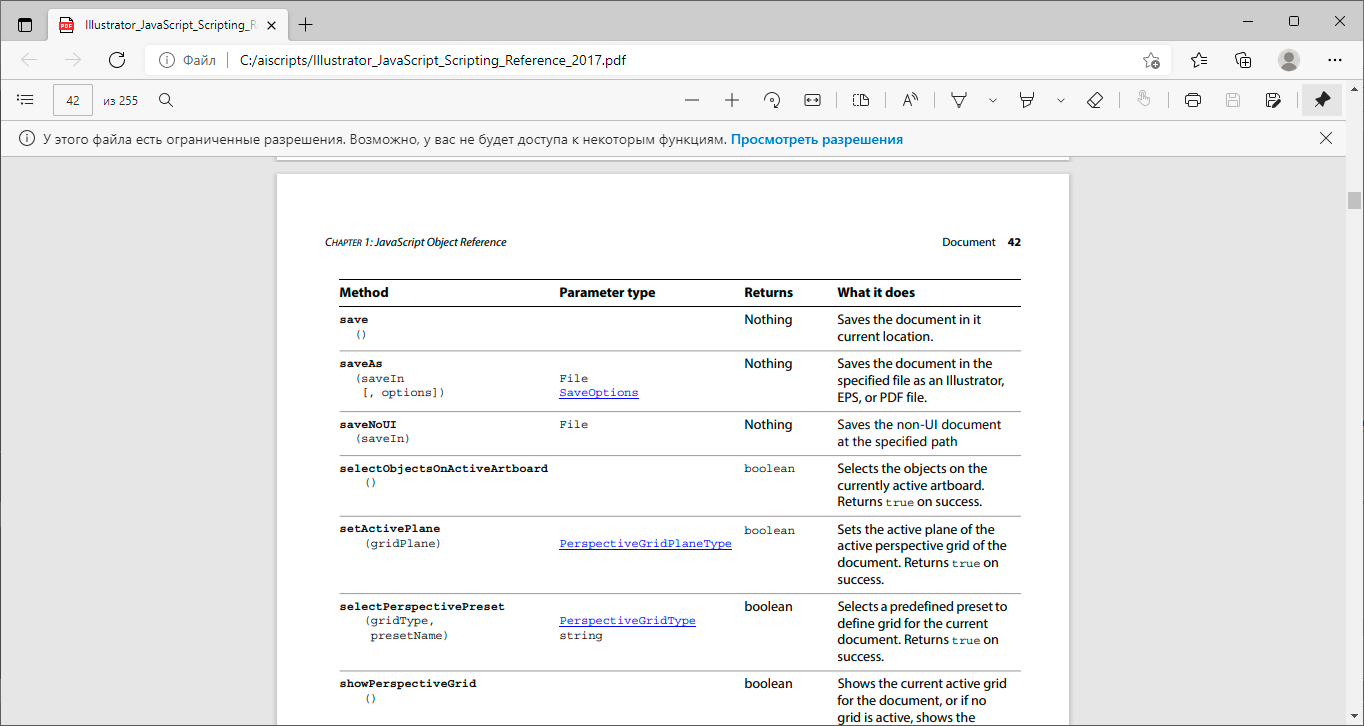
Task: Start read aloud for the PDF
Action: click(x=910, y=100)
